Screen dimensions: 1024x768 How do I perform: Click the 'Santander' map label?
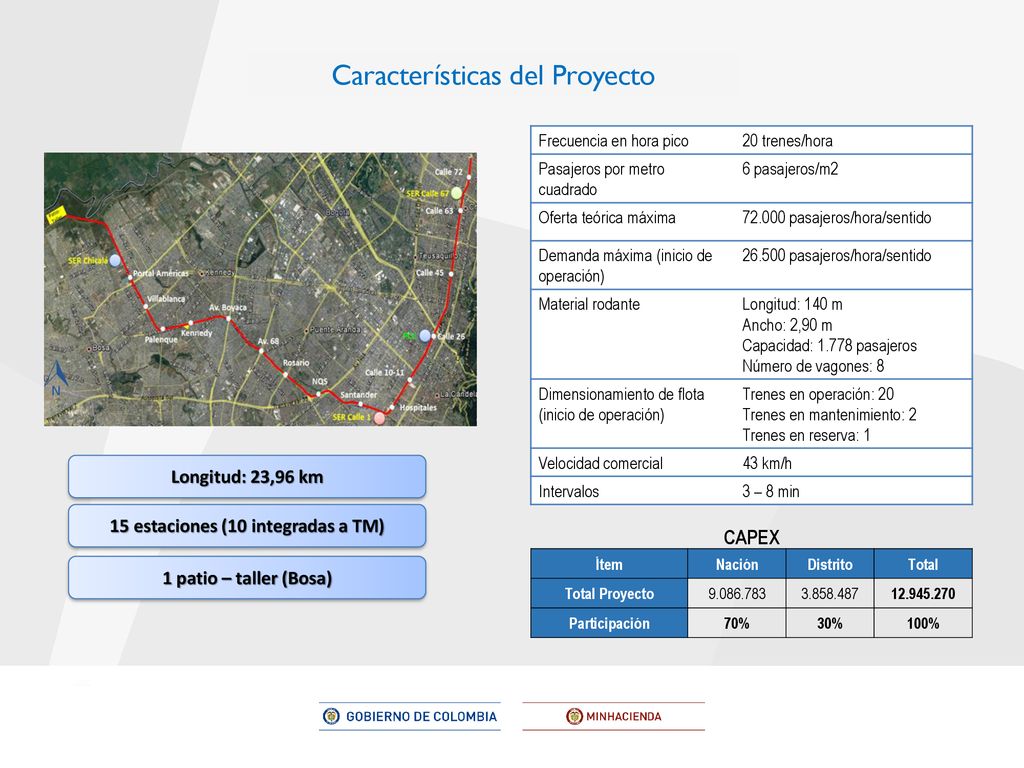click(359, 394)
